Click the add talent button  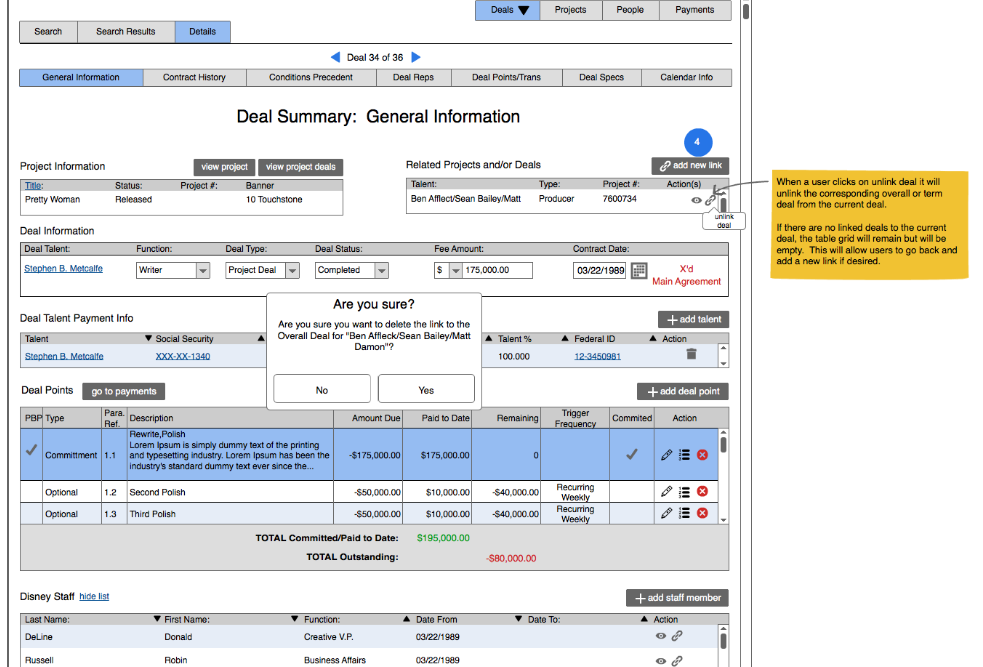coord(693,319)
